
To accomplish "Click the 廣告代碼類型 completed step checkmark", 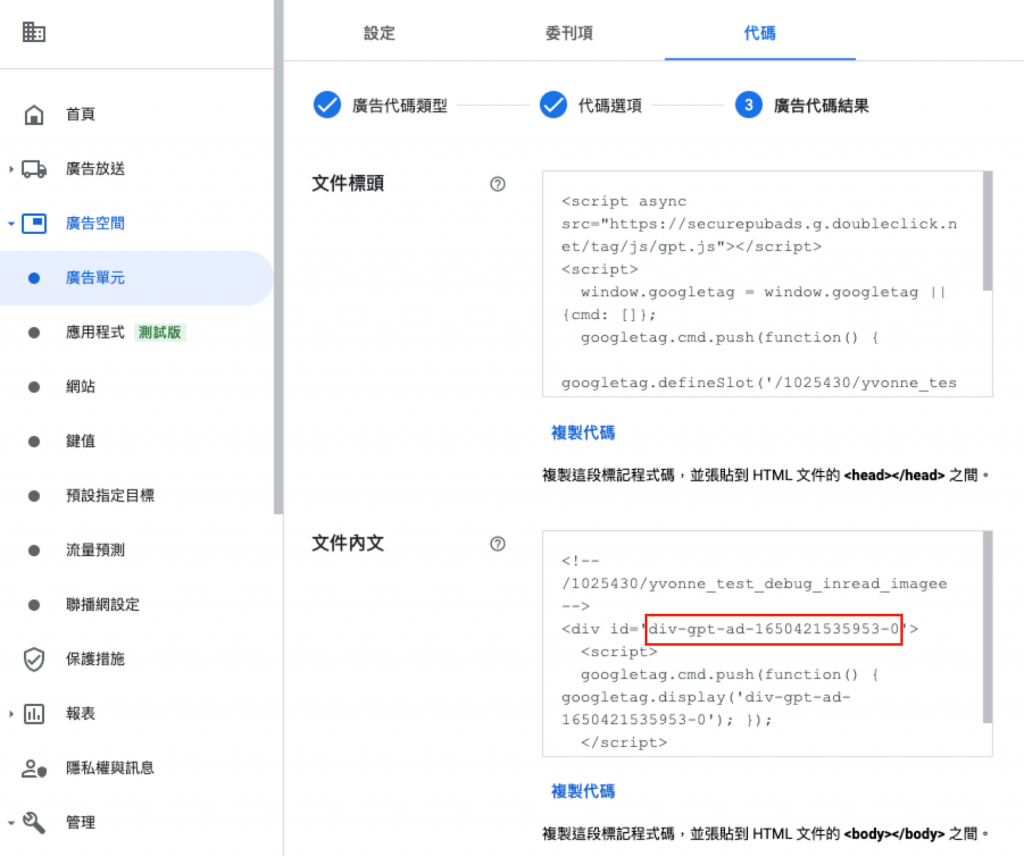I will pyautogui.click(x=327, y=105).
